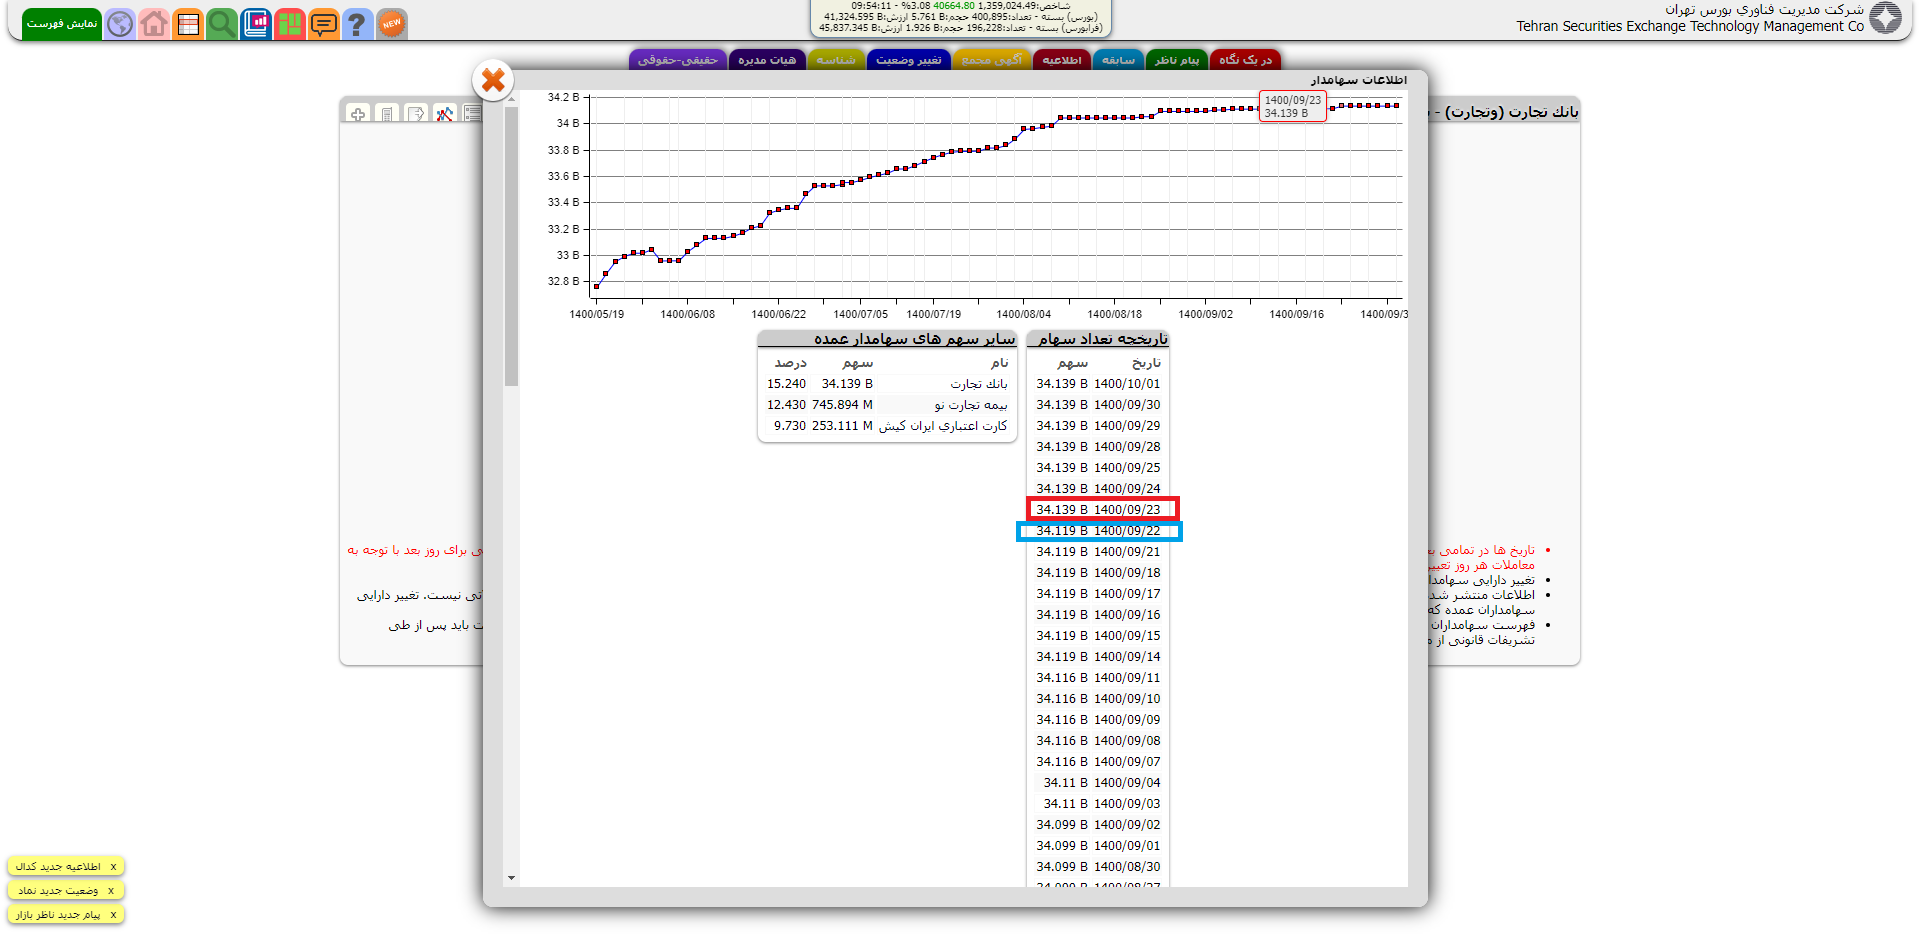The width and height of the screenshot is (1920, 935).
Task: Open the orange speech bubble messages icon
Action: coord(324,24)
